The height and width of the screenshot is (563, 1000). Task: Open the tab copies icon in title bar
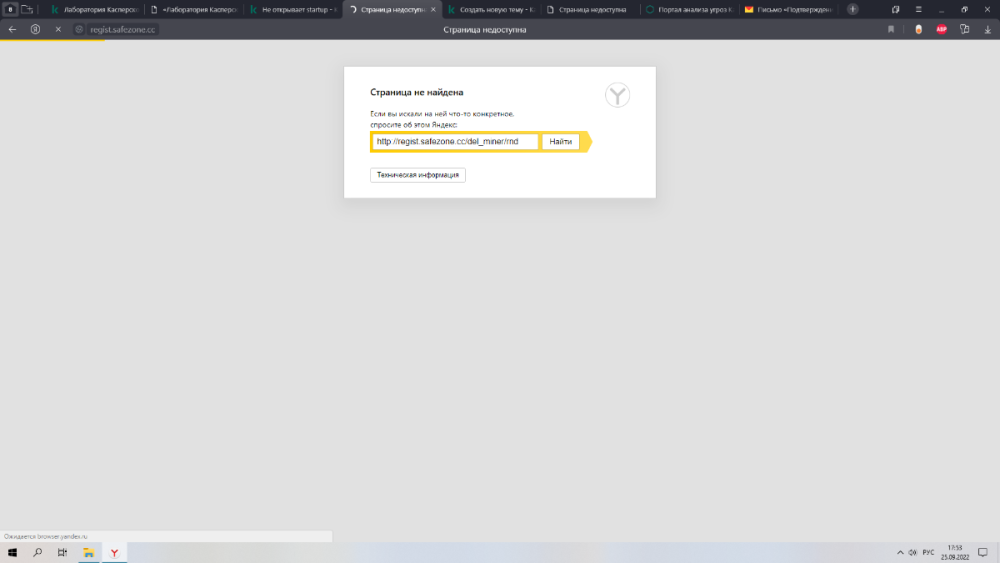(895, 10)
